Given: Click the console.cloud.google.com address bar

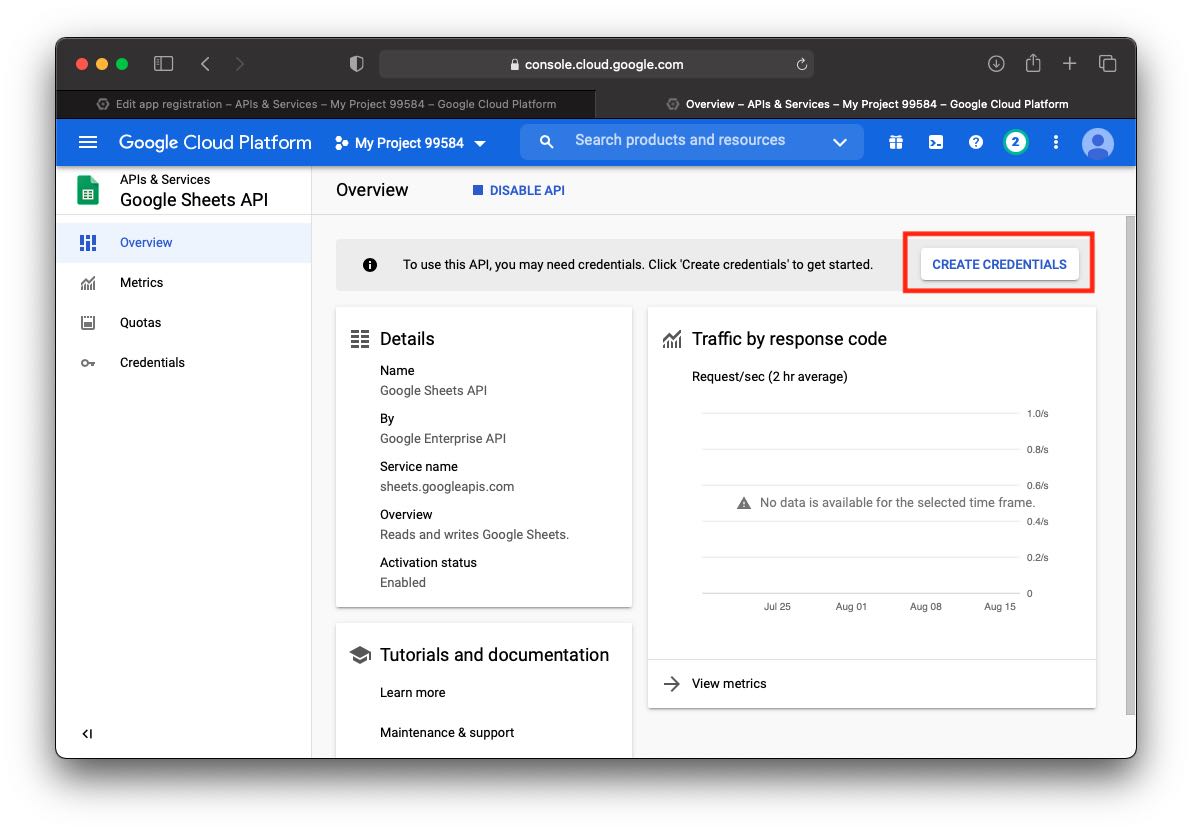Looking at the screenshot, I should click(x=596, y=65).
